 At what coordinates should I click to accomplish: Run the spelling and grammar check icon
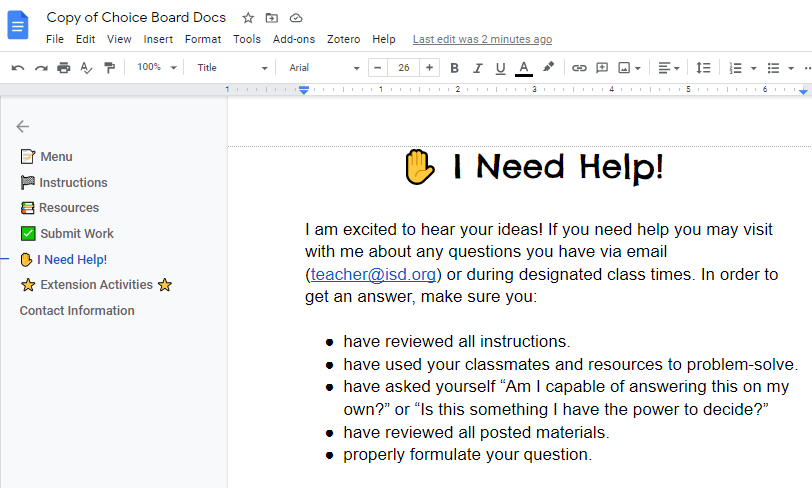86,68
